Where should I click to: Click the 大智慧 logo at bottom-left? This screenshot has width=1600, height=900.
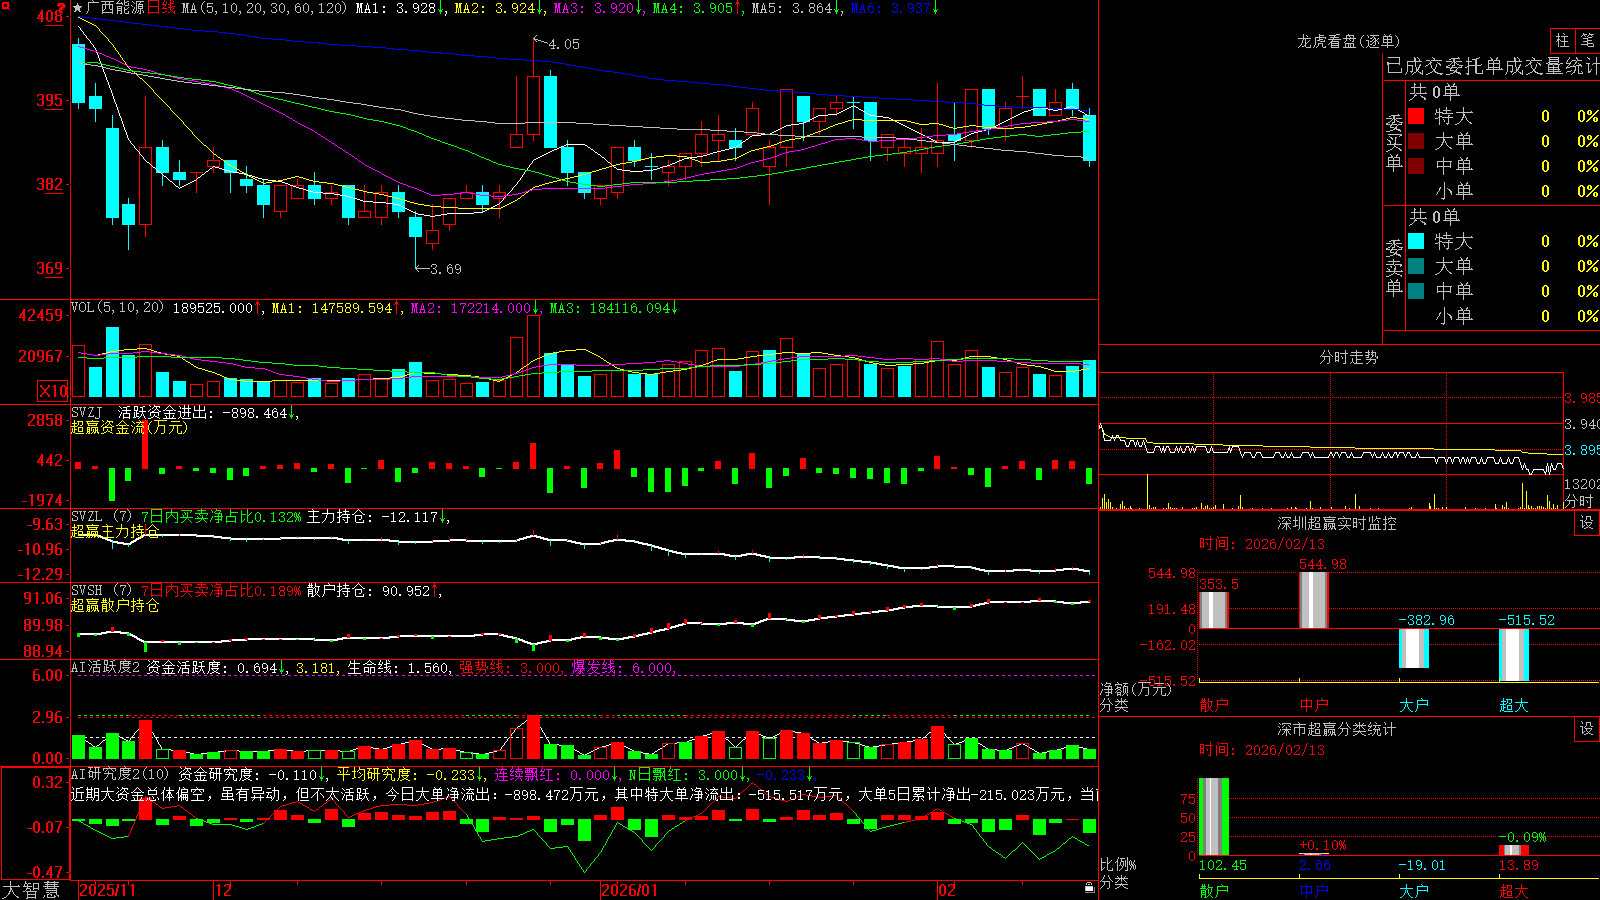(x=31, y=890)
